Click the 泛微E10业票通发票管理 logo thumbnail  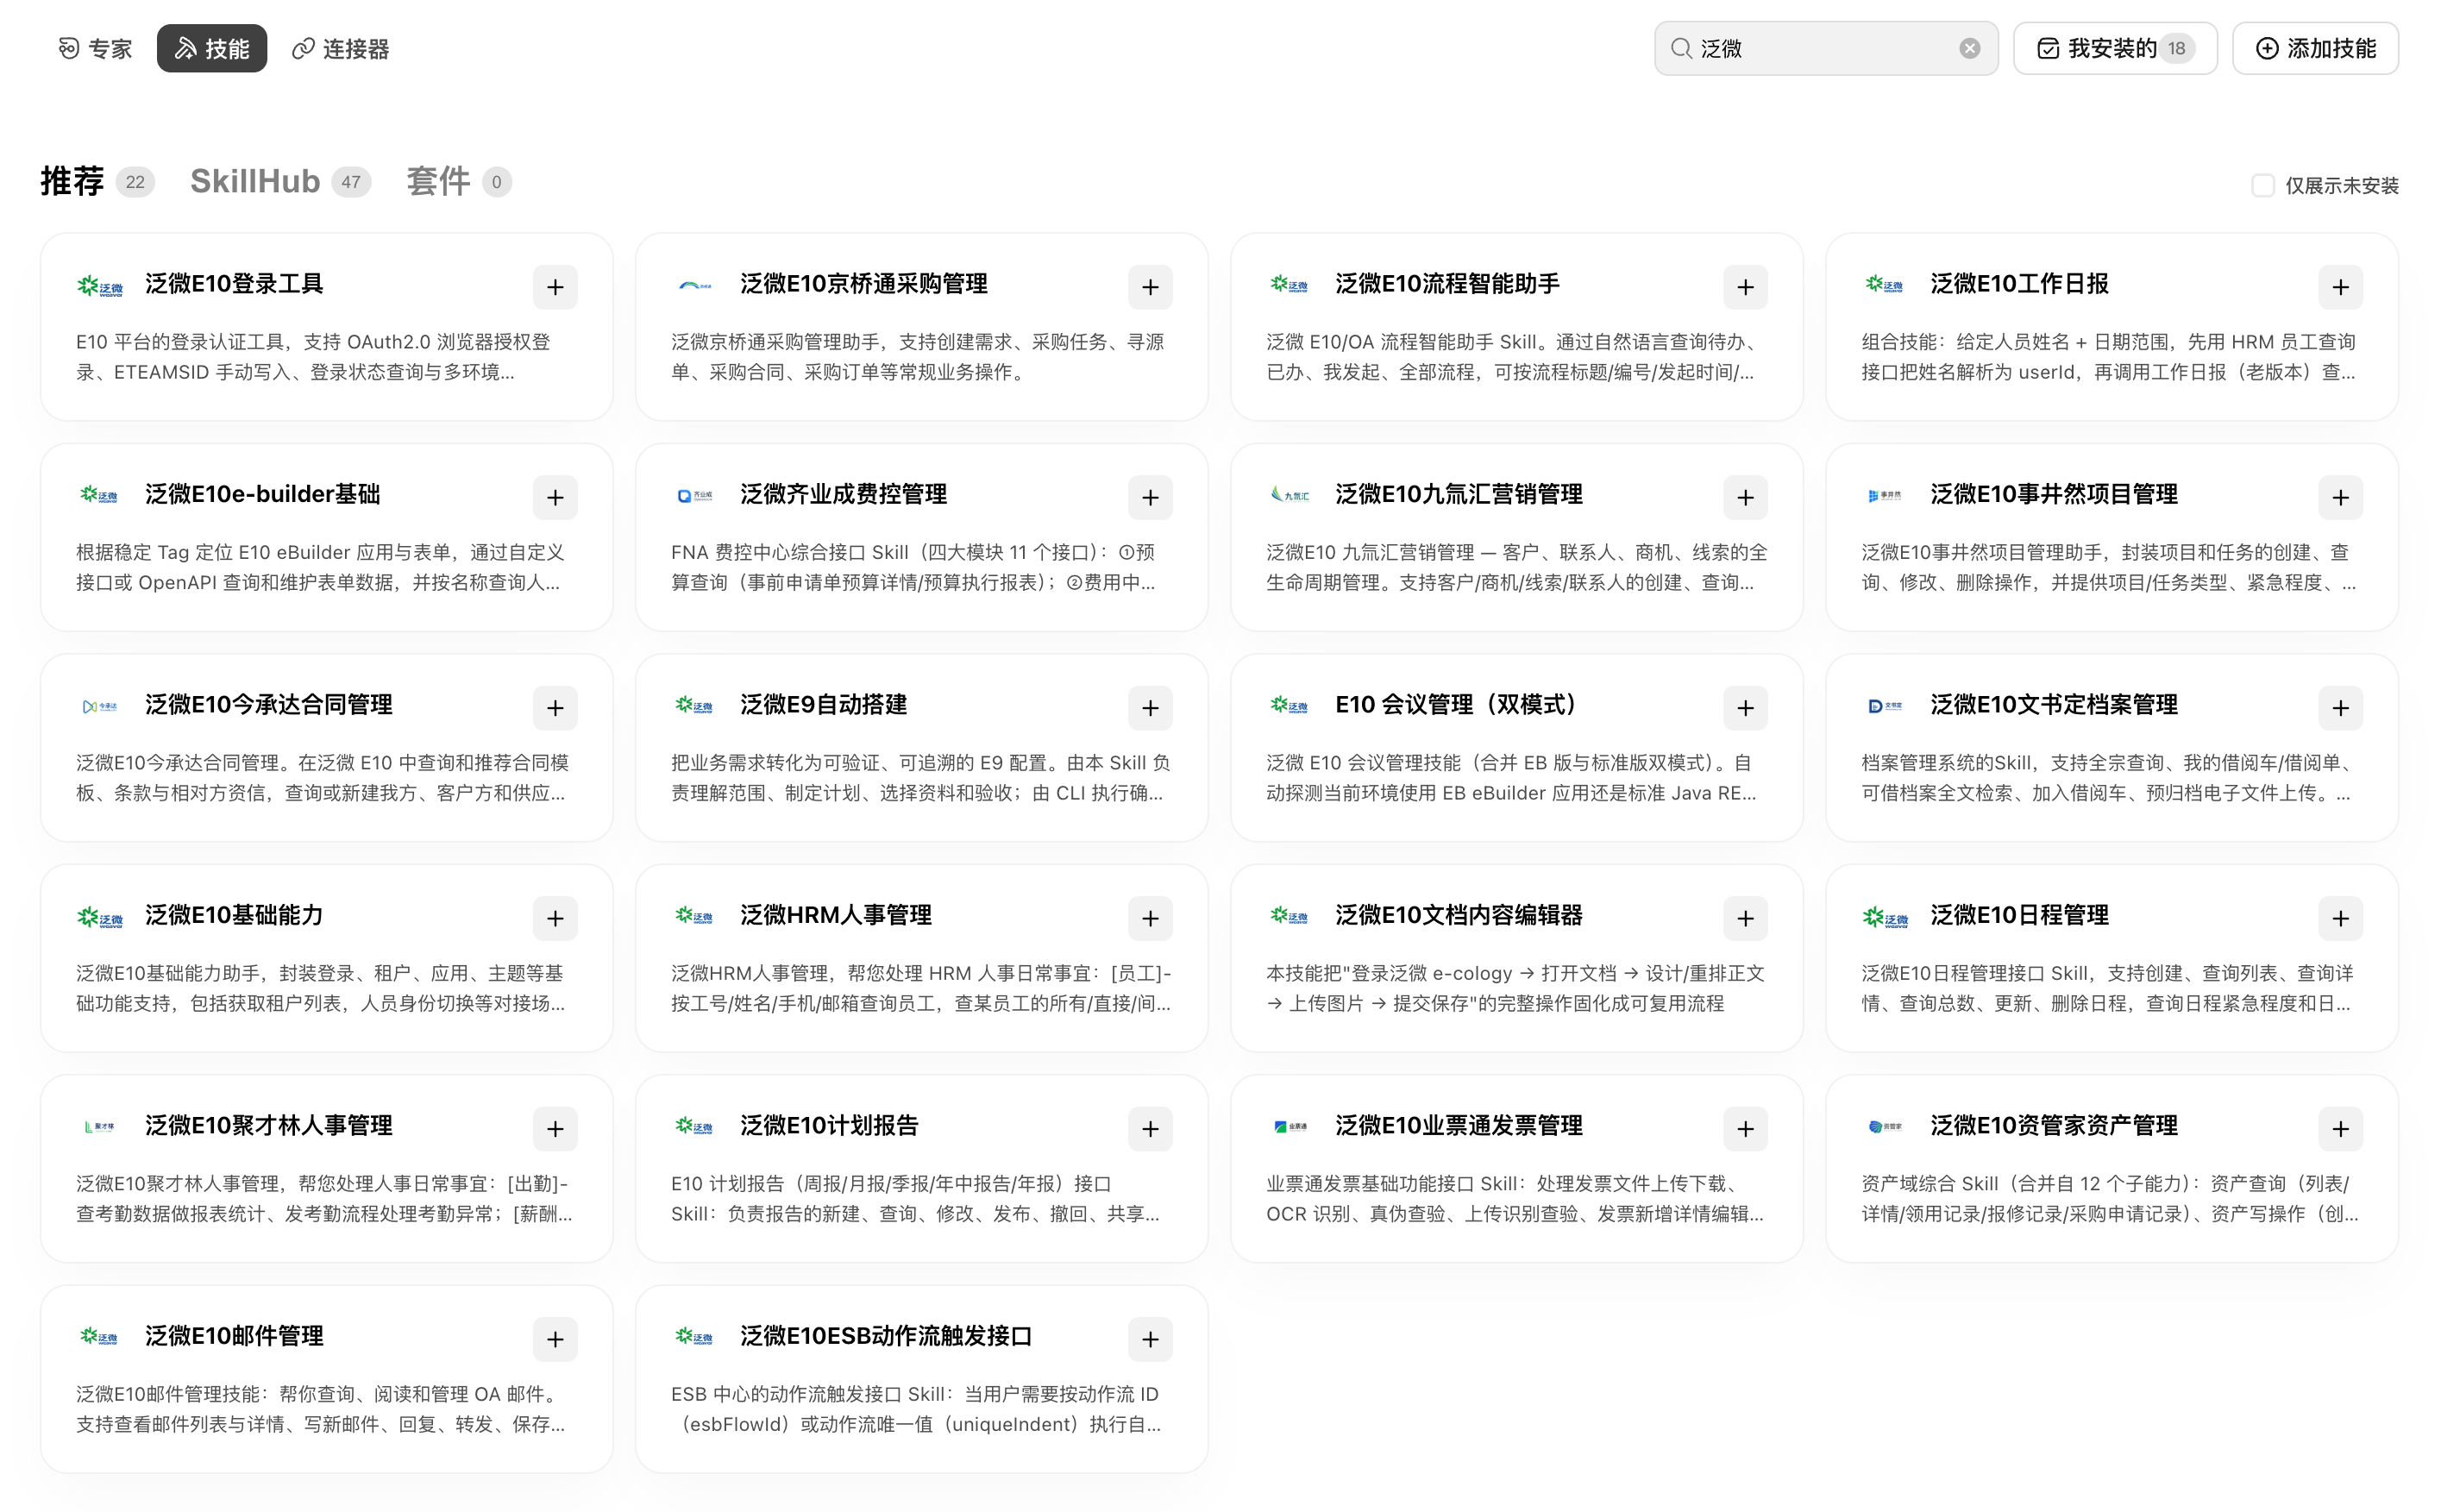click(x=1289, y=1127)
